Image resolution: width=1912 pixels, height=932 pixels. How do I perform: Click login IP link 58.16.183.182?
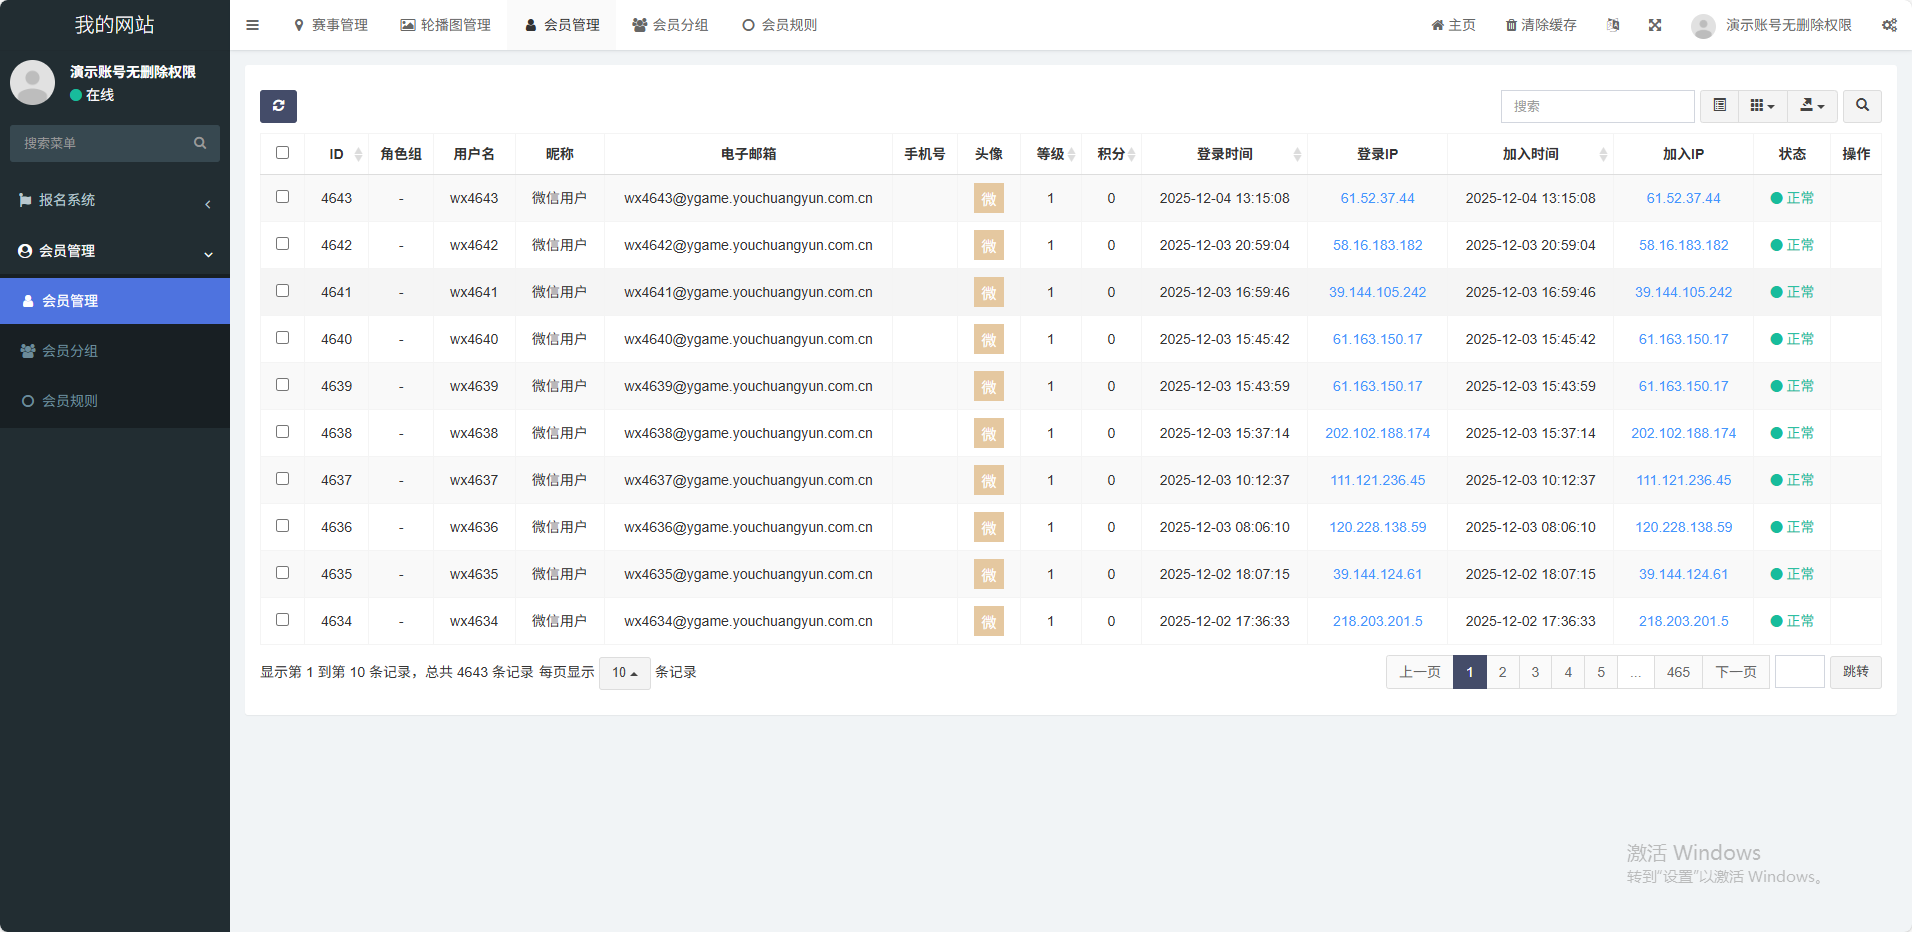coord(1377,245)
